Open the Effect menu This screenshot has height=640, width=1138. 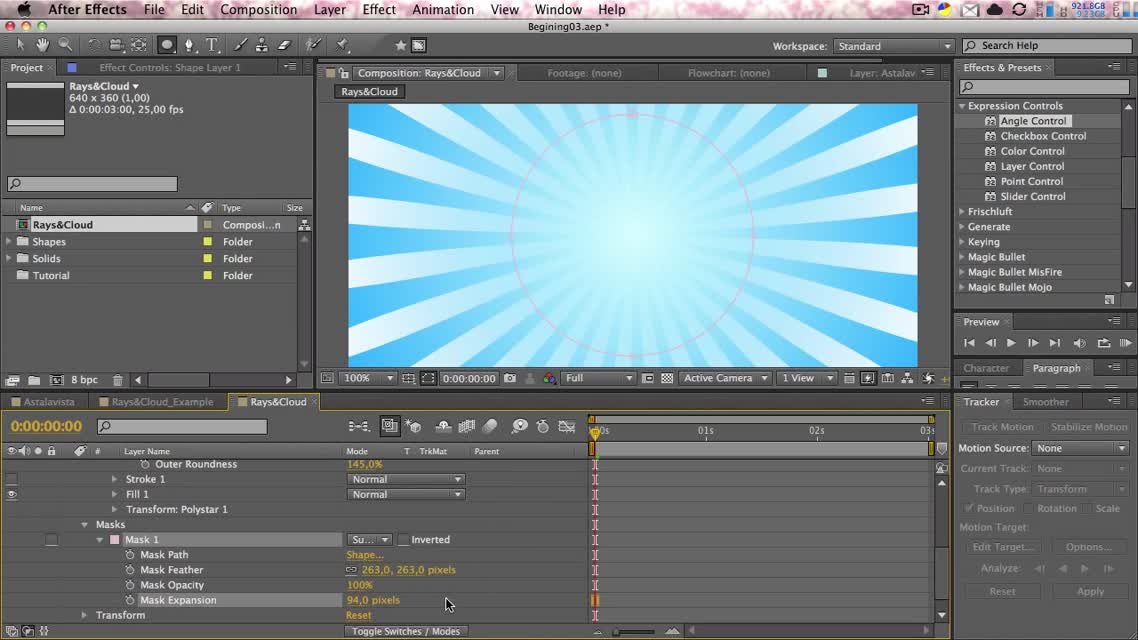click(379, 9)
